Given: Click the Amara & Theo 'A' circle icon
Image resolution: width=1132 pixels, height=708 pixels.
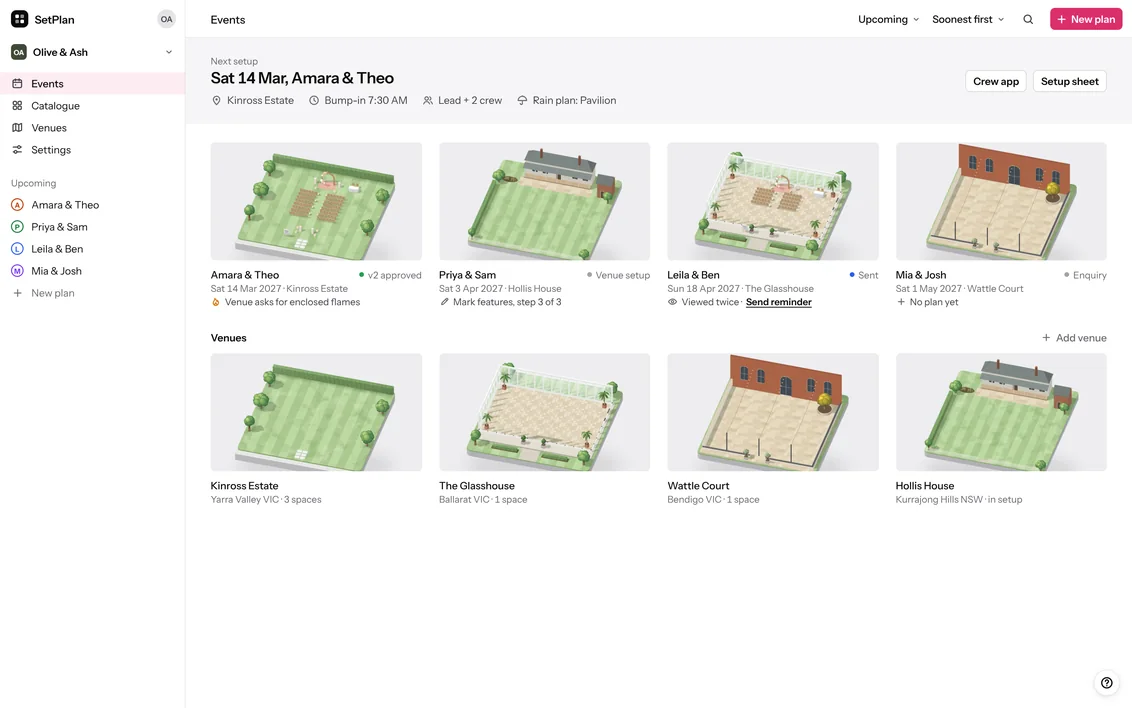Looking at the screenshot, I should tap(17, 205).
